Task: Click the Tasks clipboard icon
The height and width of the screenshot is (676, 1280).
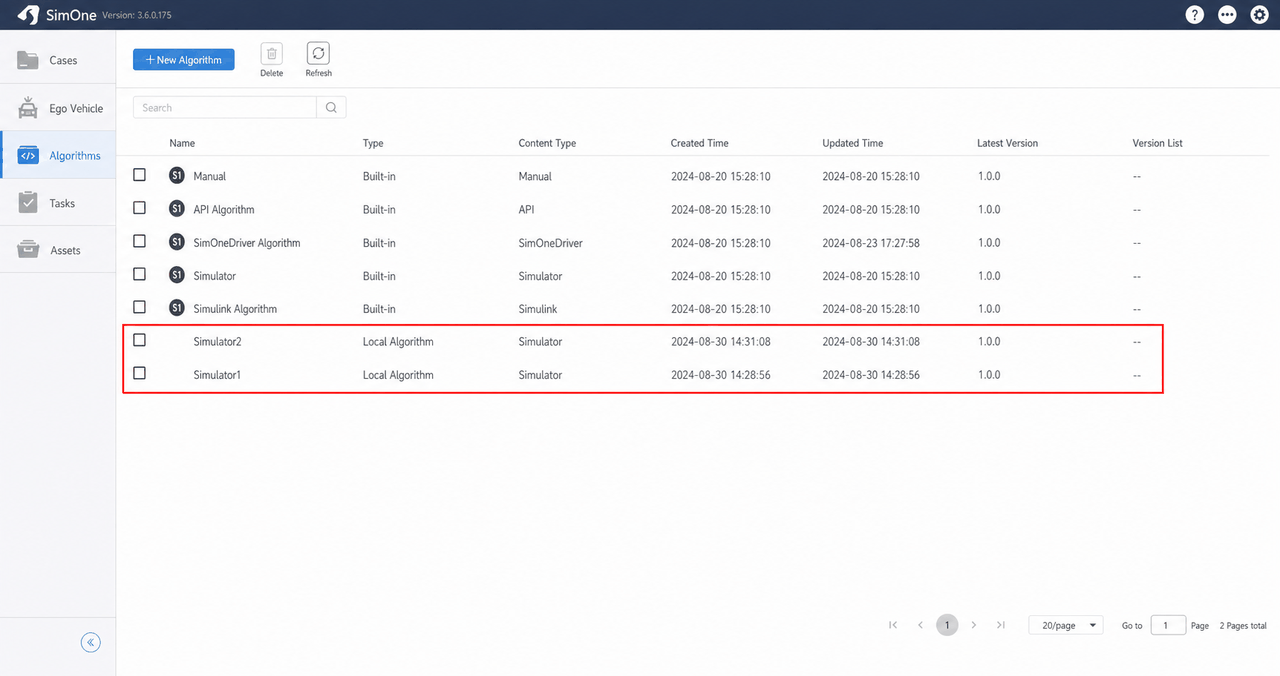Action: point(28,203)
